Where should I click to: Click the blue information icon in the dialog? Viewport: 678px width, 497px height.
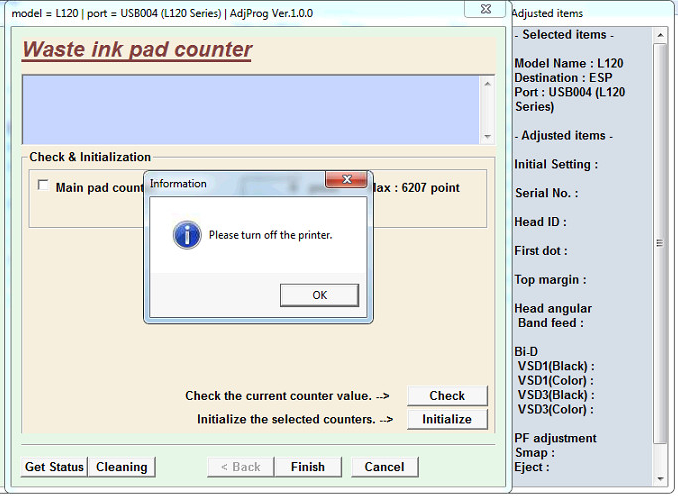coord(187,235)
